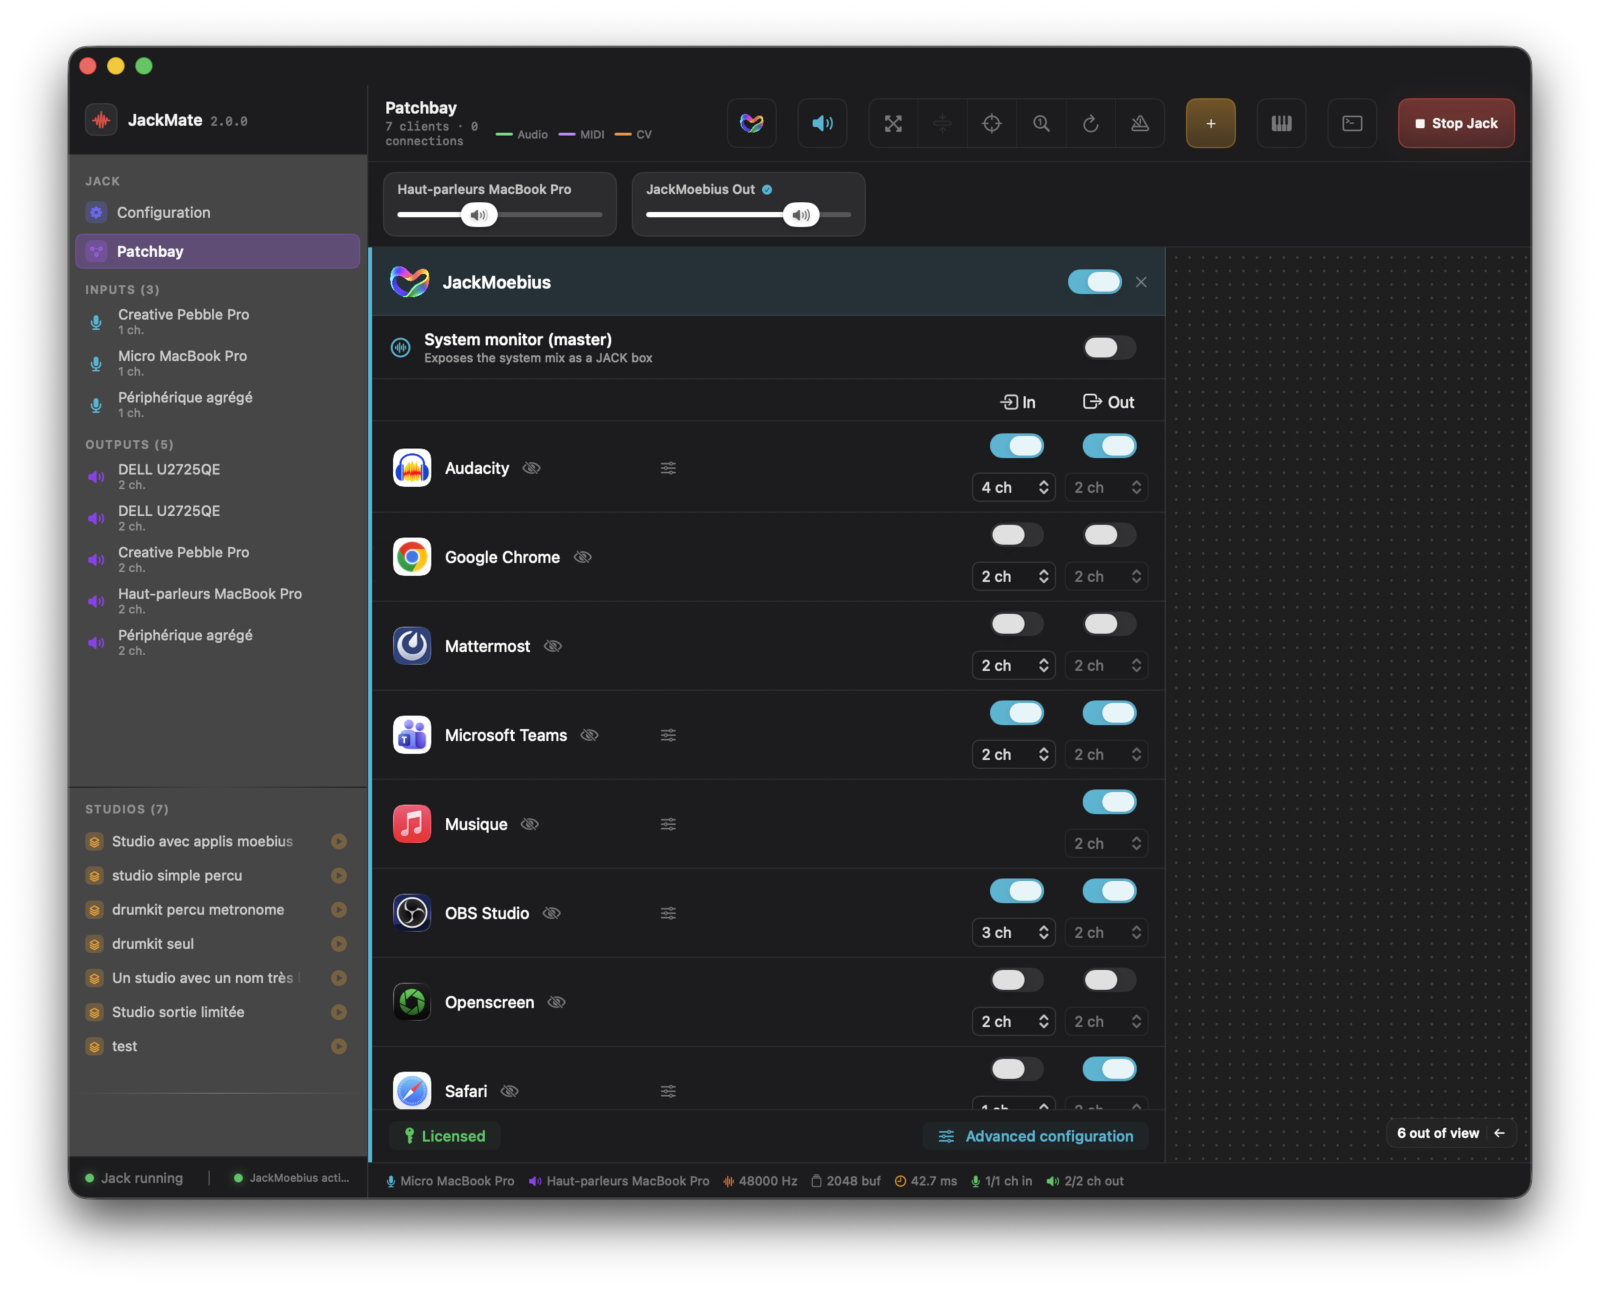This screenshot has width=1600, height=1289.
Task: Toggle System monitor (master) switch
Action: tap(1109, 347)
